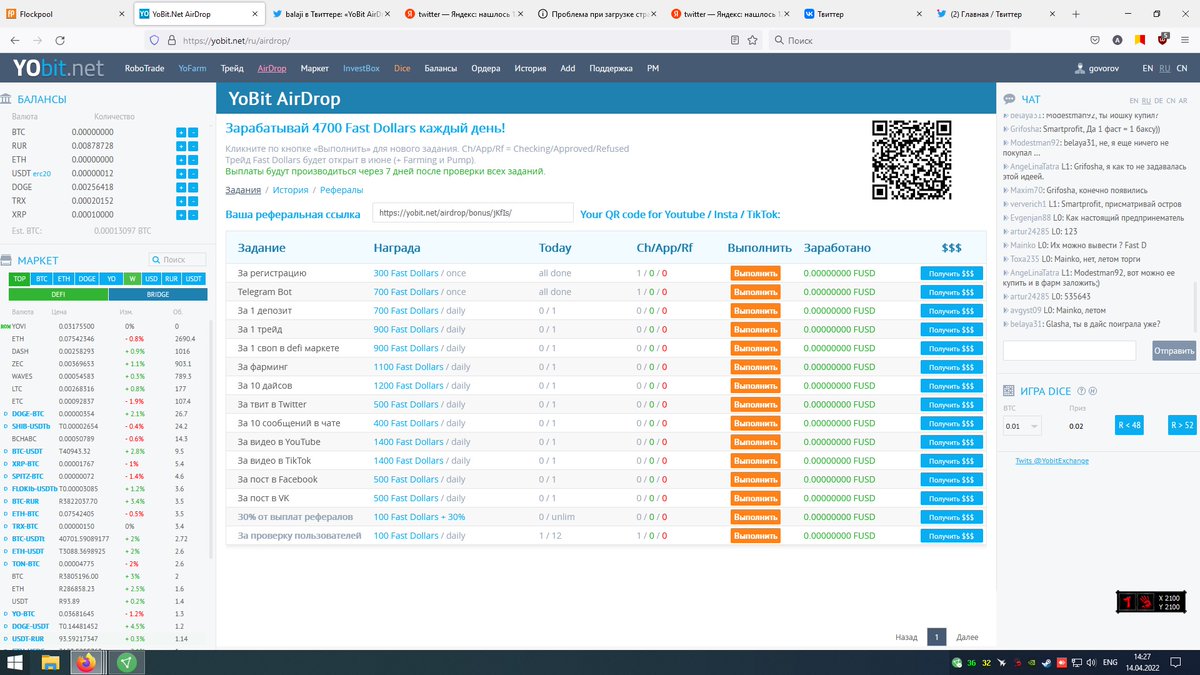Open Firefox from the Windows taskbar

(86, 662)
